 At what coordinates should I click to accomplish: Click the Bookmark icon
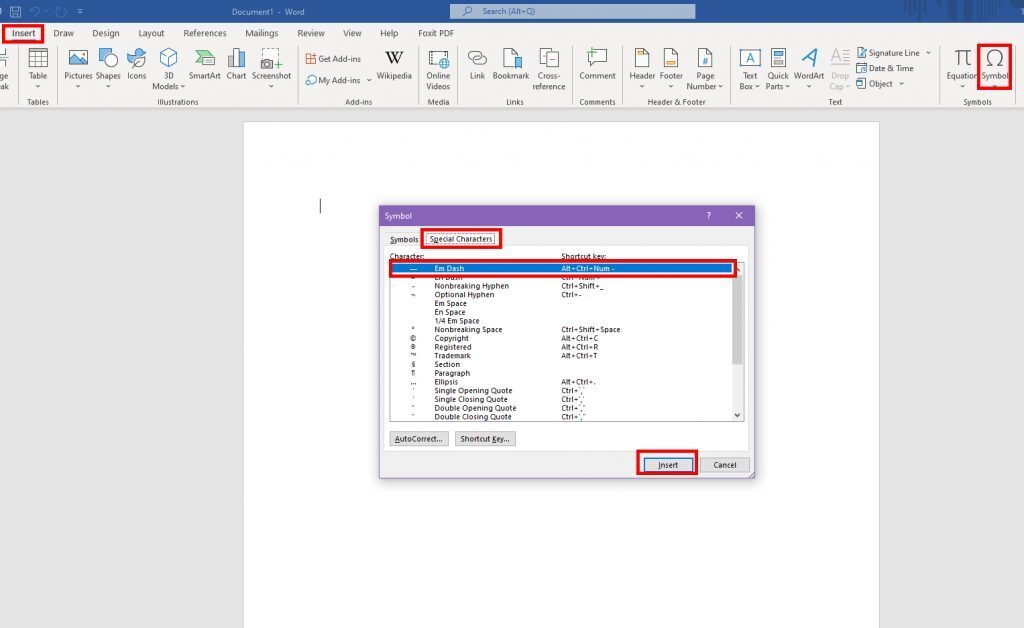pos(511,62)
